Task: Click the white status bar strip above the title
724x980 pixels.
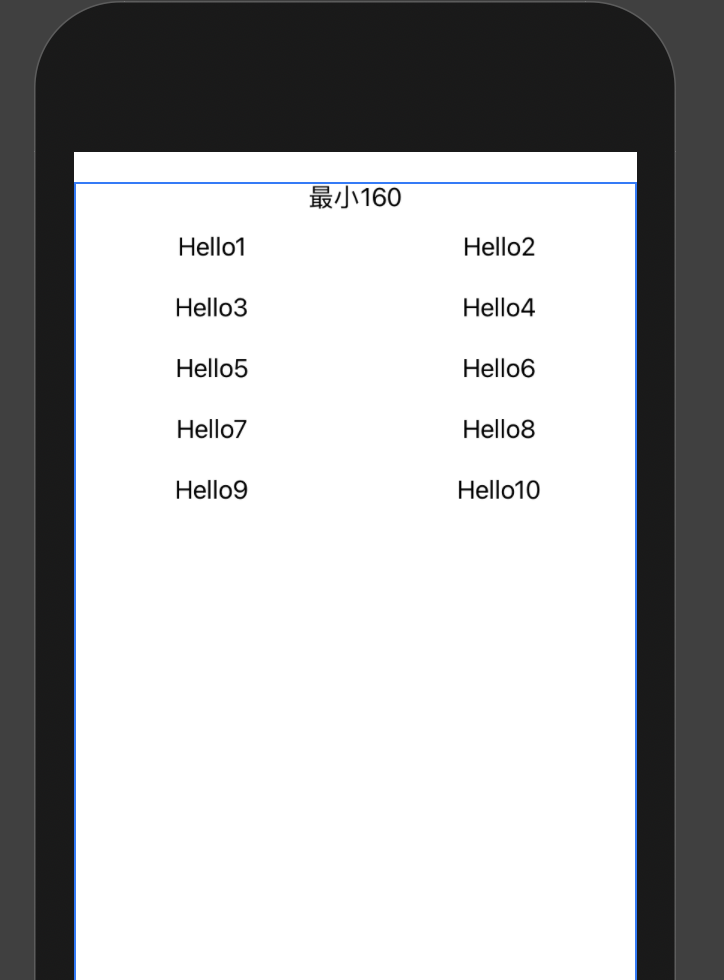Action: click(x=355, y=167)
